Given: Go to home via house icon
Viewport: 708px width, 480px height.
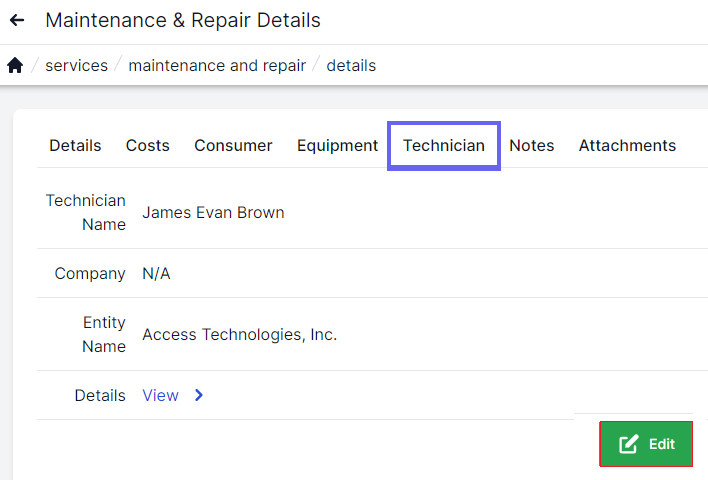Looking at the screenshot, I should pyautogui.click(x=15, y=66).
